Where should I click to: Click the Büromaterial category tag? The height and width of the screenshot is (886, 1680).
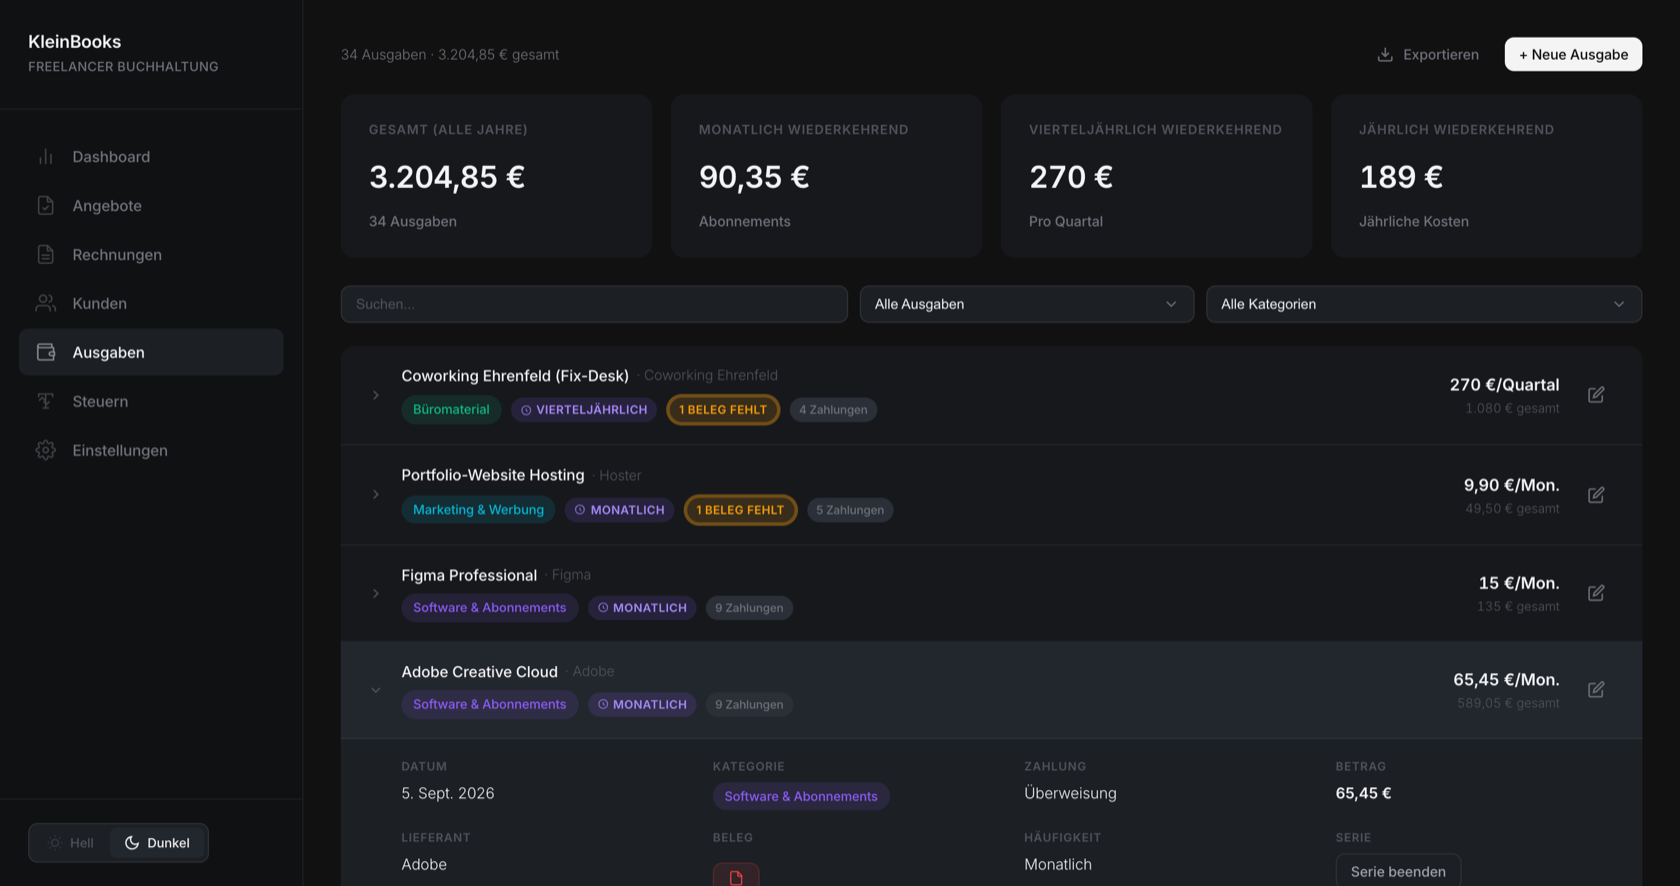click(451, 410)
